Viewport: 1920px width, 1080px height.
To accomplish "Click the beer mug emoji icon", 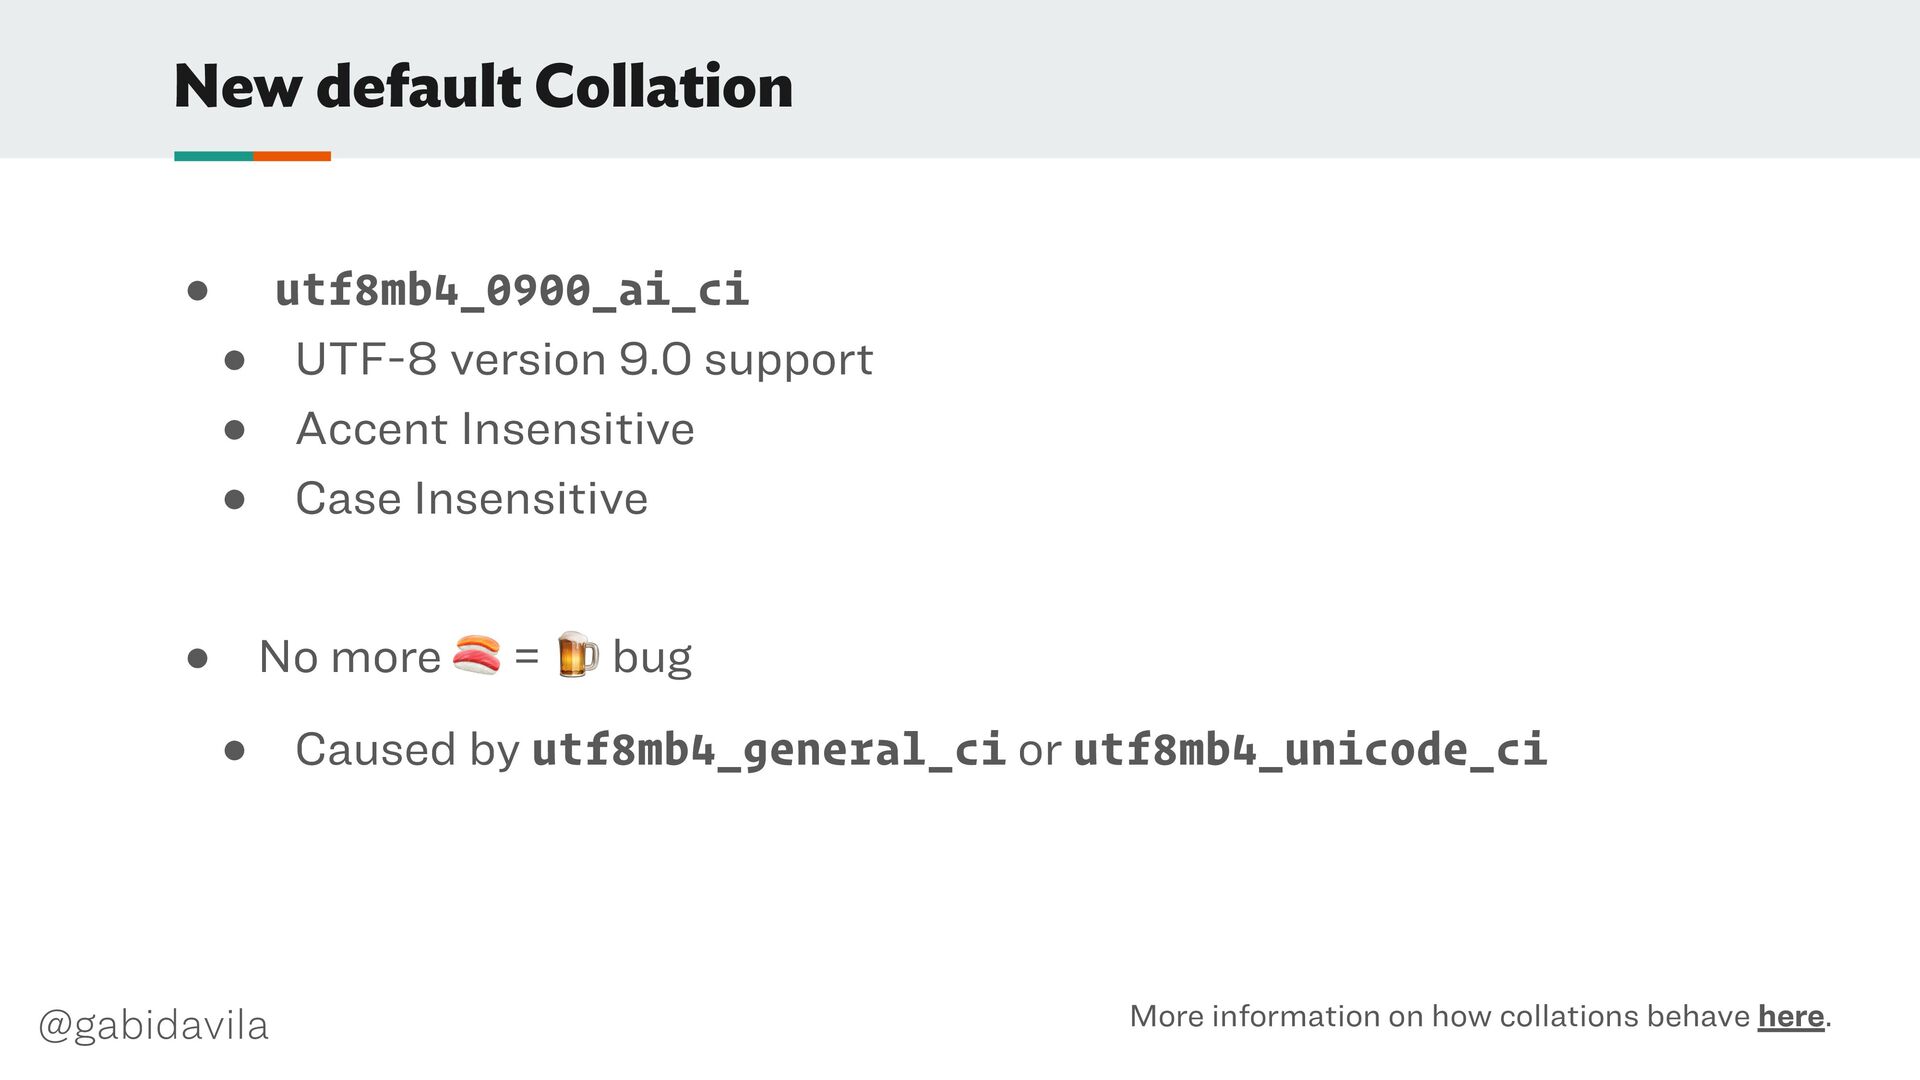I will (x=577, y=655).
